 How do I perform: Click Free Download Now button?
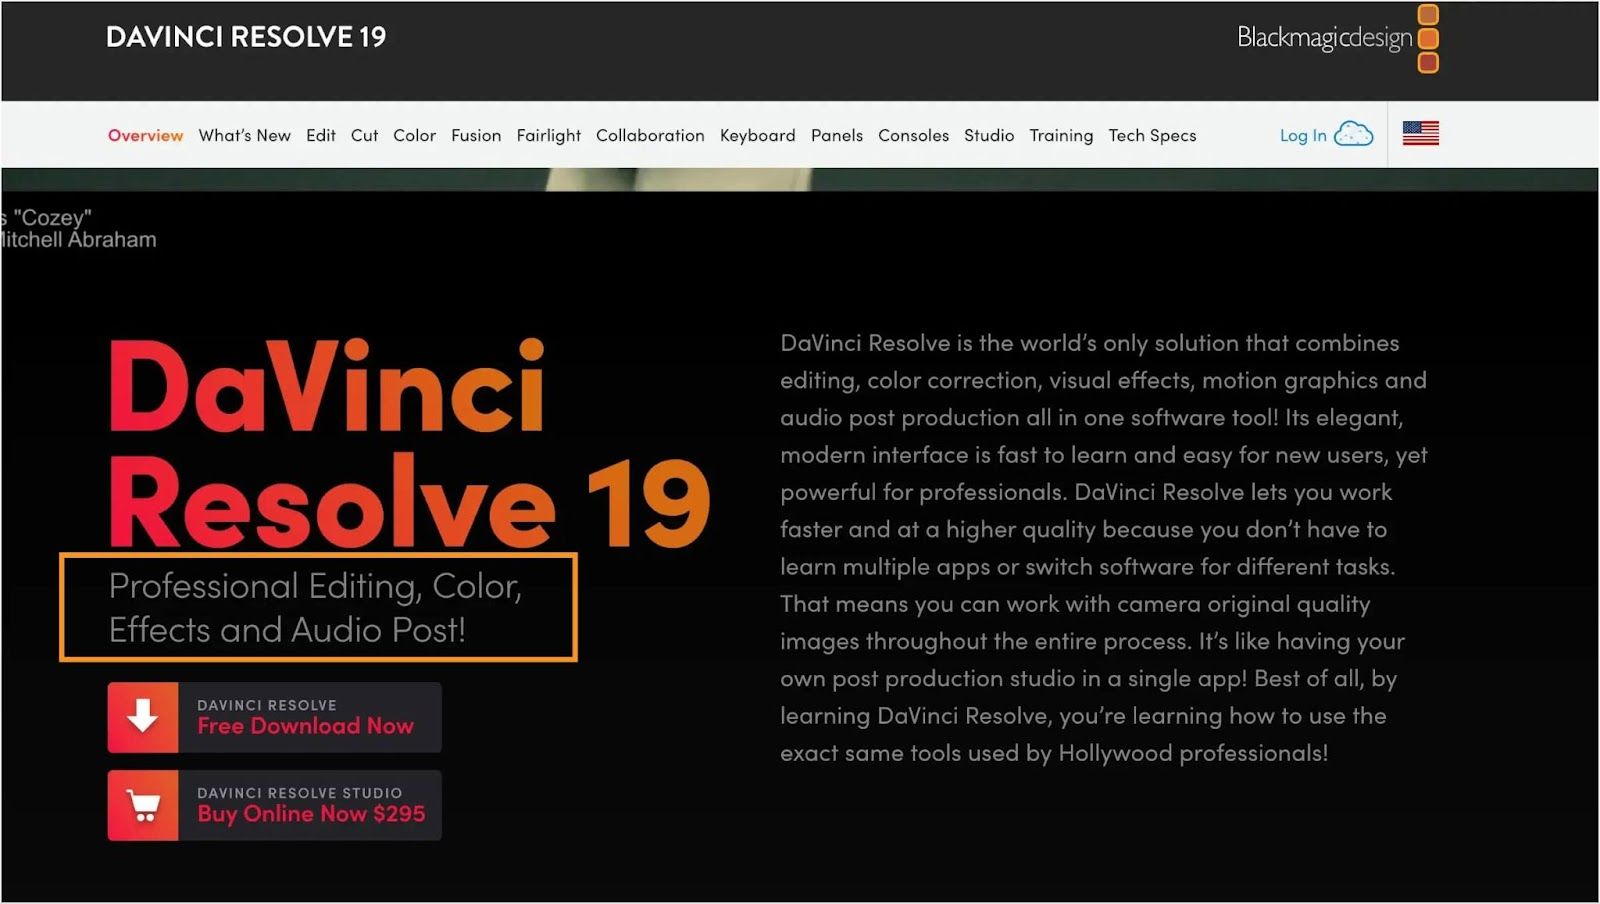(x=275, y=717)
